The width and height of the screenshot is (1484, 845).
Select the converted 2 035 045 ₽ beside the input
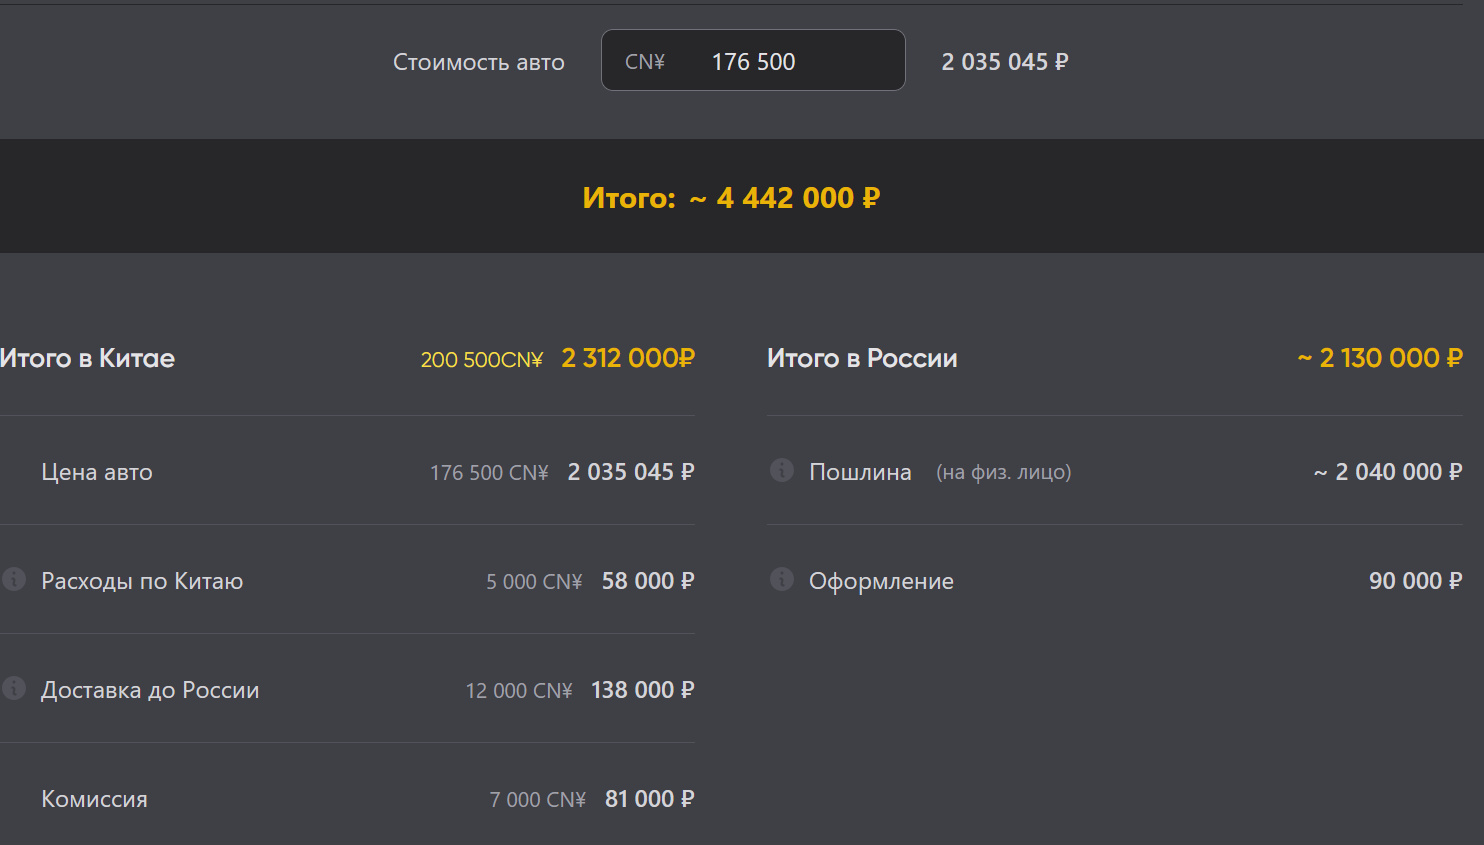[1005, 62]
